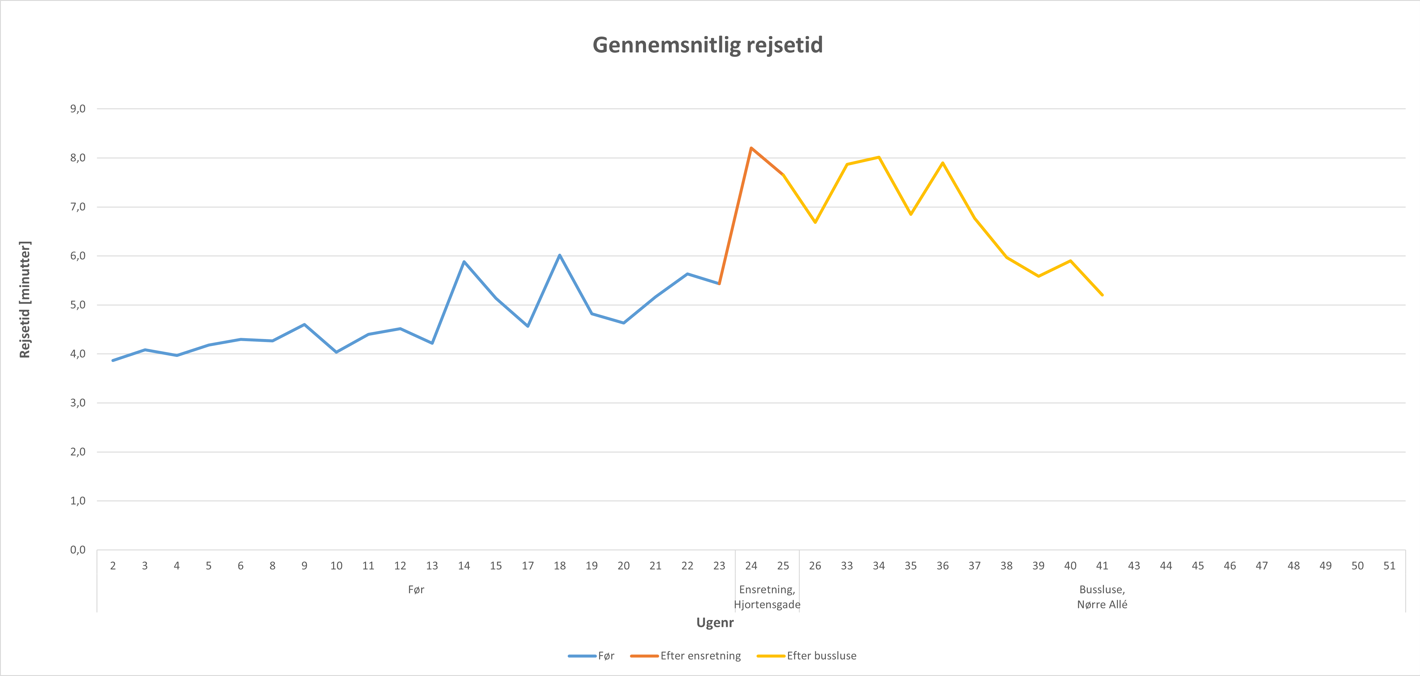Select the Efter bussluse legend label
The image size is (1420, 676).
[821, 656]
